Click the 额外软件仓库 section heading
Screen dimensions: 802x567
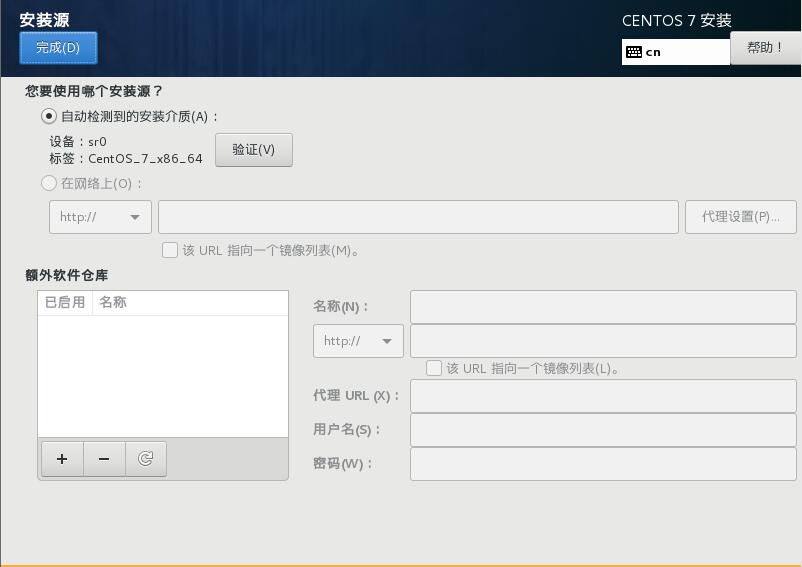click(66, 276)
